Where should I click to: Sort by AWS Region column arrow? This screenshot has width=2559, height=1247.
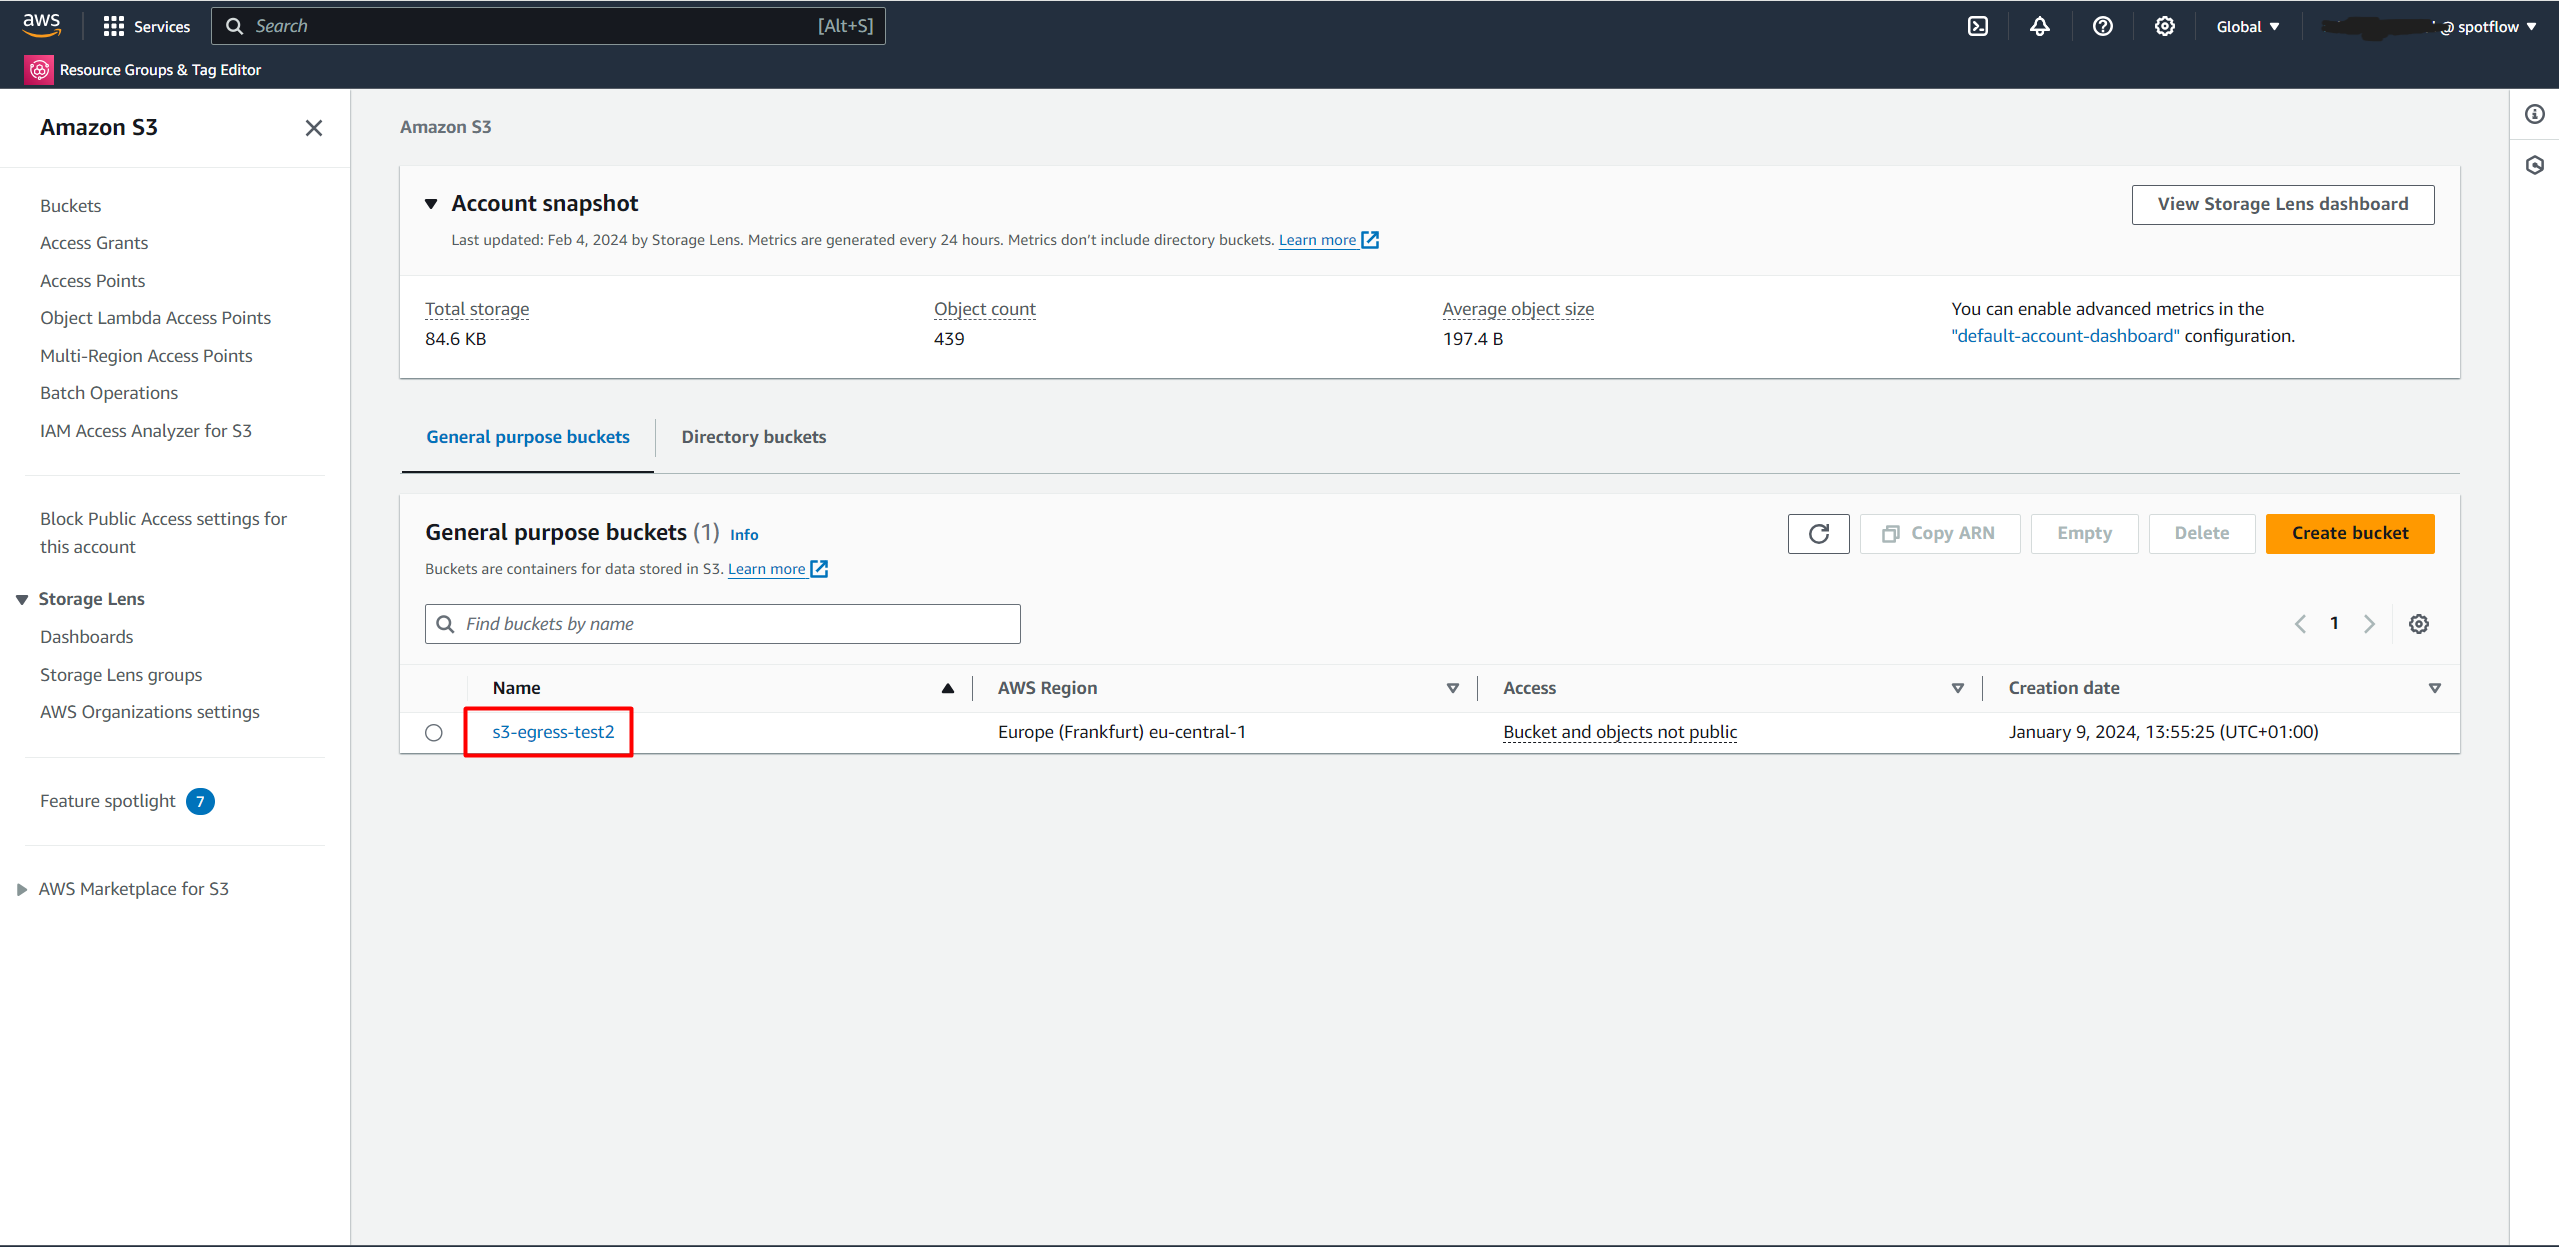click(1452, 688)
